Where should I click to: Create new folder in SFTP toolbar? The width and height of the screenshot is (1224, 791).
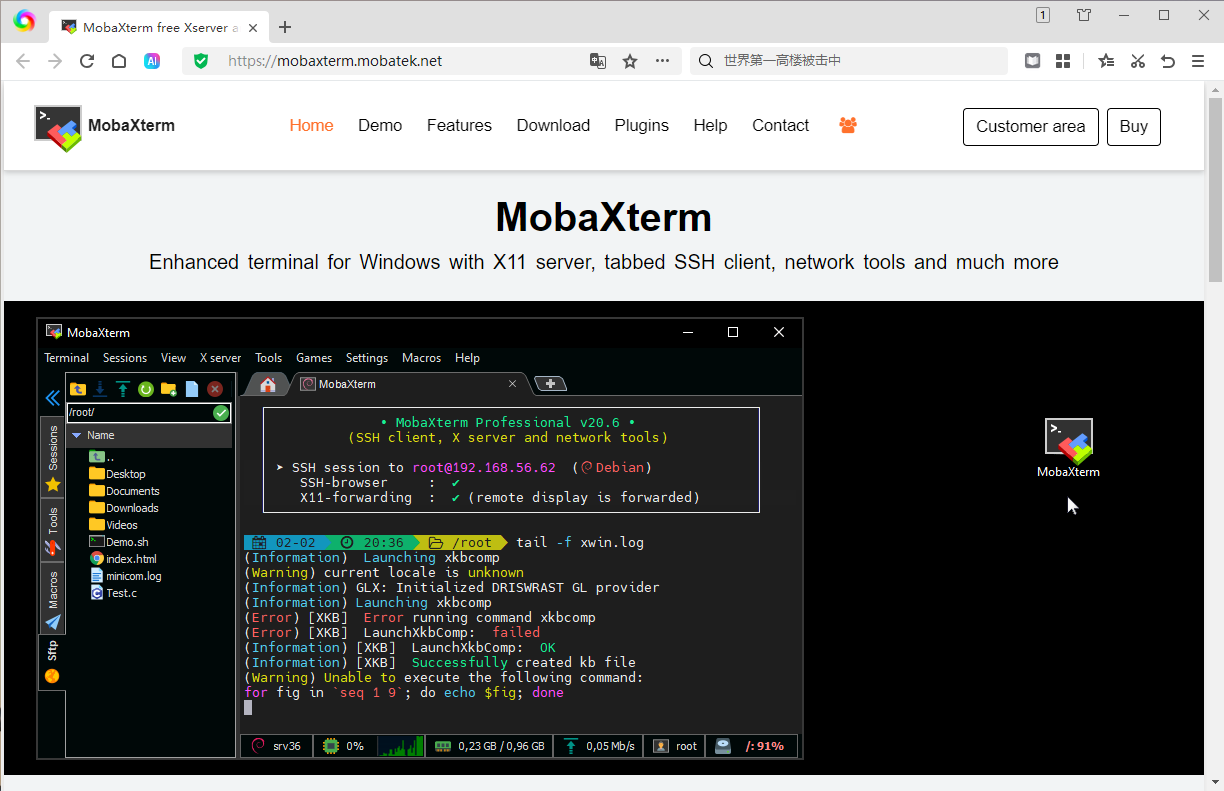(169, 389)
